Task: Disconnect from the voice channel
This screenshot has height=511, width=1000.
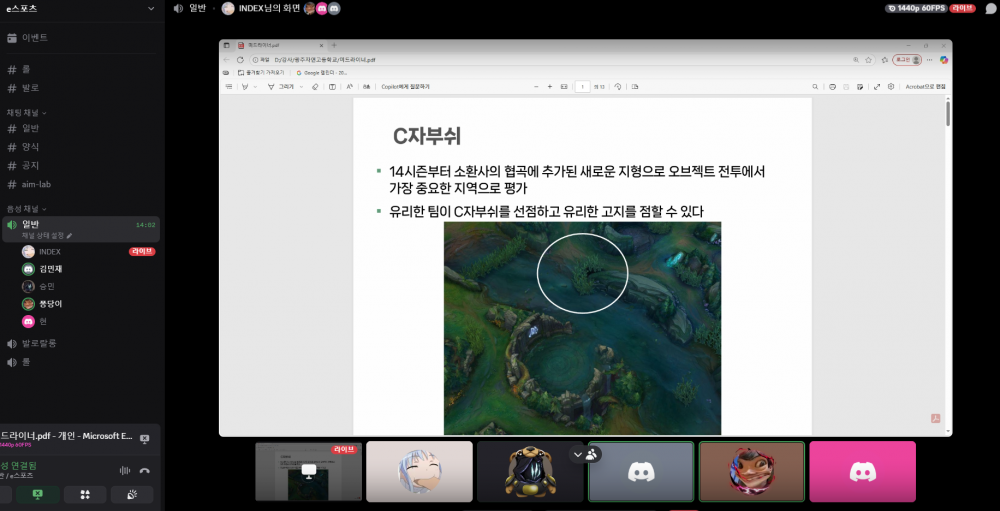Action: coord(145,470)
